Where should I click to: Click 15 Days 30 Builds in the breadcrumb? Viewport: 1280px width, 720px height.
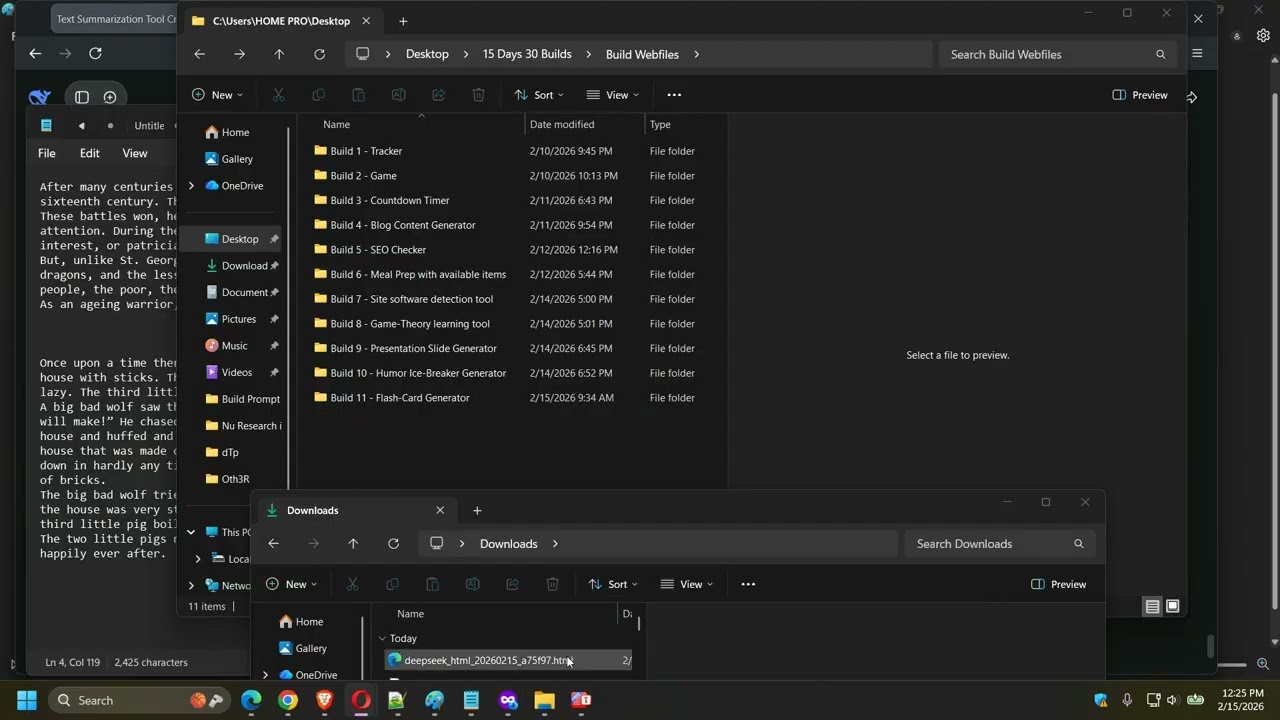pyautogui.click(x=527, y=54)
